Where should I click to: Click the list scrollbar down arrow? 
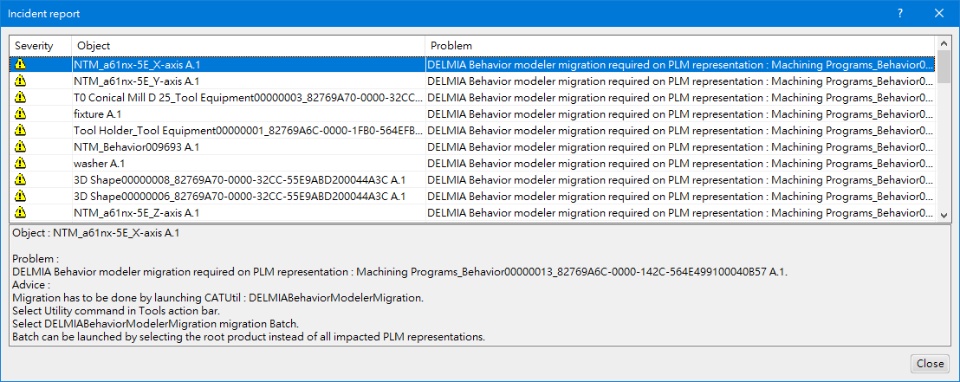943,215
